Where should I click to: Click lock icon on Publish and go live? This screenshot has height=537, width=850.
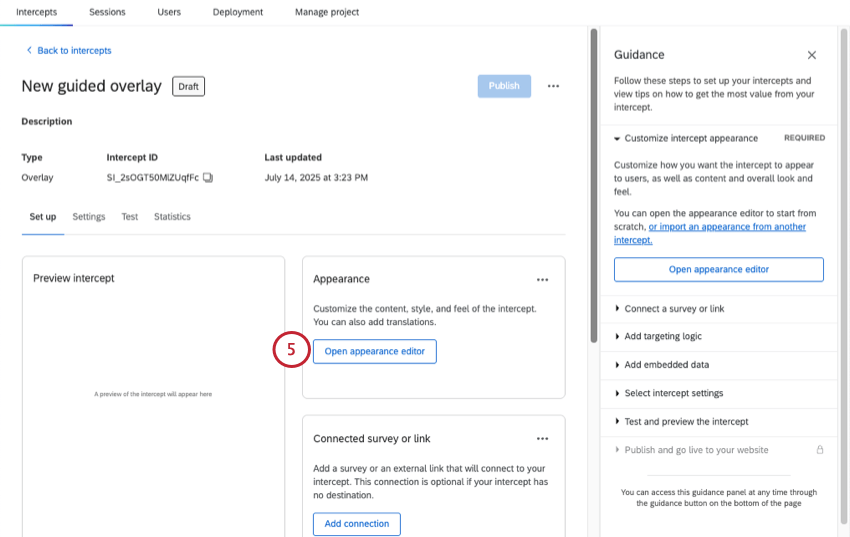point(820,450)
